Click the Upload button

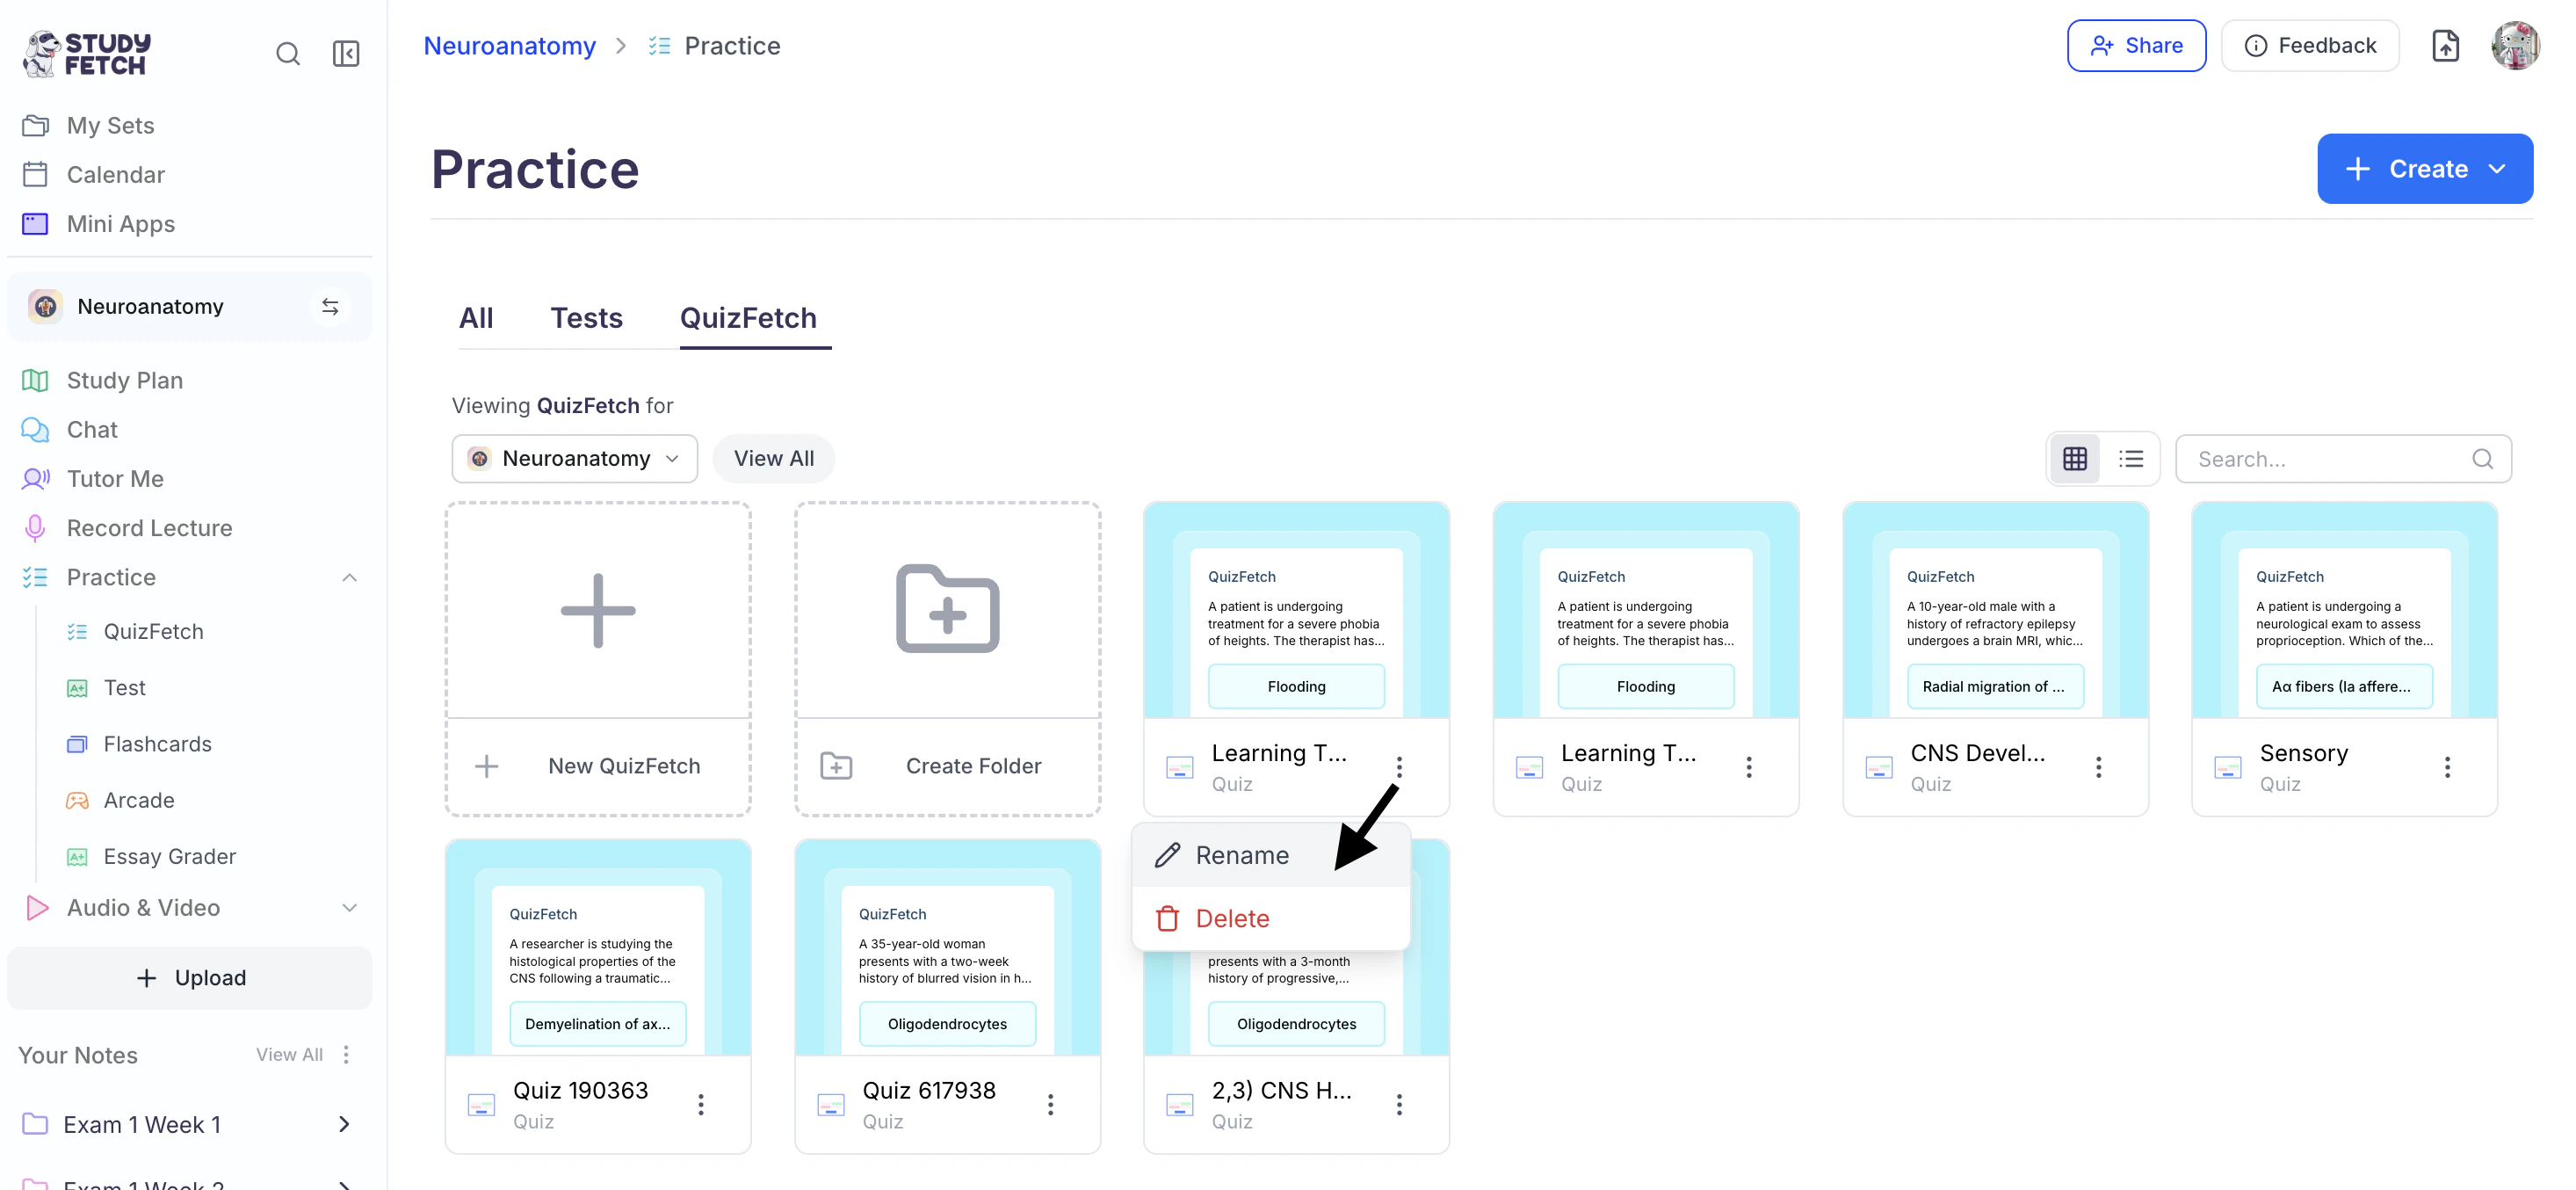190,977
